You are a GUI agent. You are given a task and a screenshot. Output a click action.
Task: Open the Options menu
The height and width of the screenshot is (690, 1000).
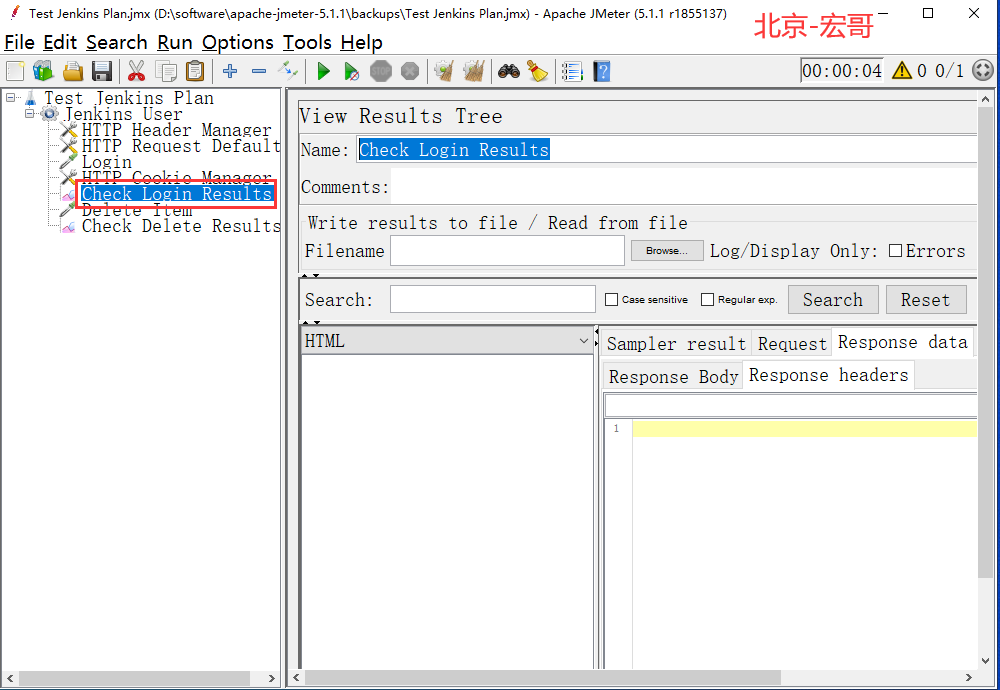(238, 43)
